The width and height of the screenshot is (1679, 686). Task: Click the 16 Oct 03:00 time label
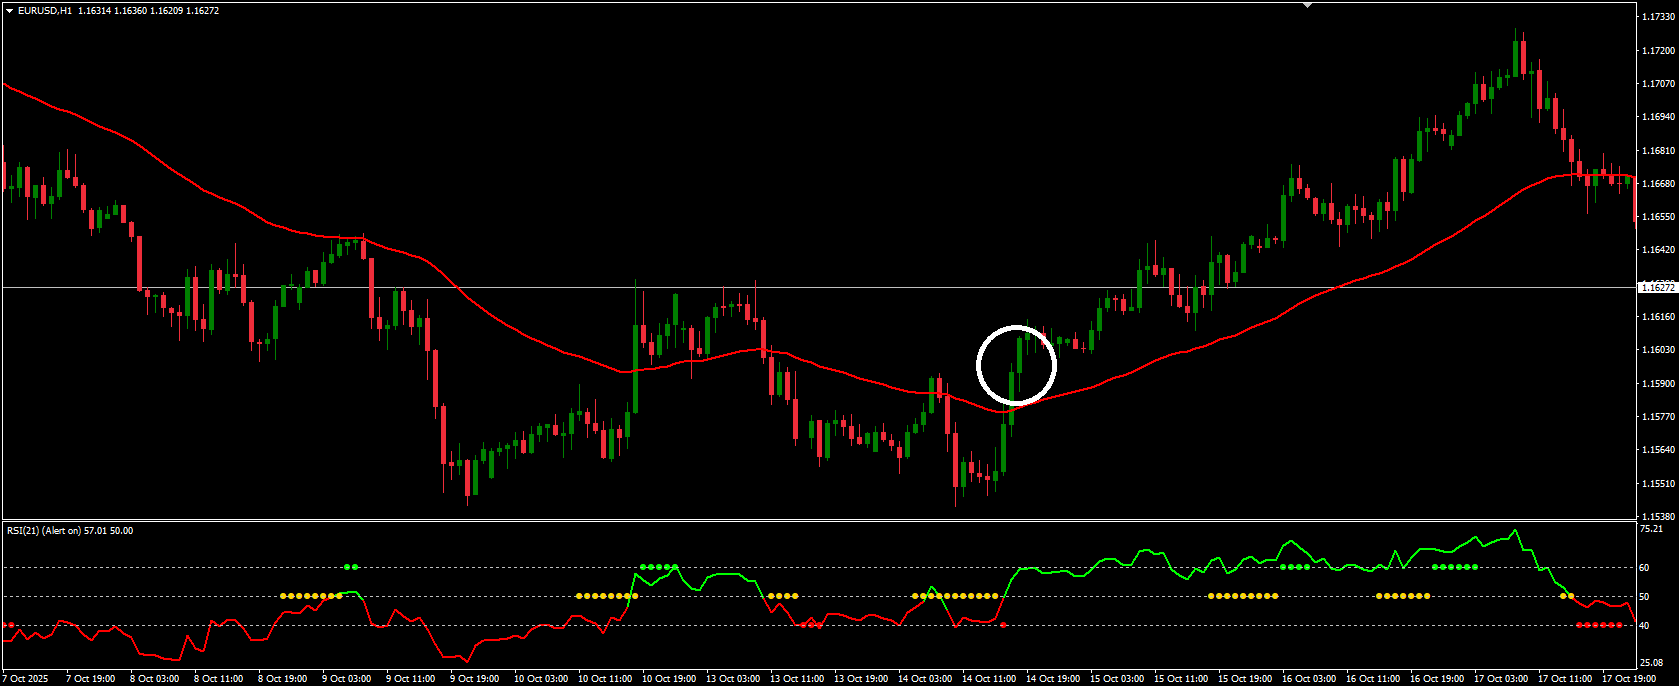[1308, 679]
